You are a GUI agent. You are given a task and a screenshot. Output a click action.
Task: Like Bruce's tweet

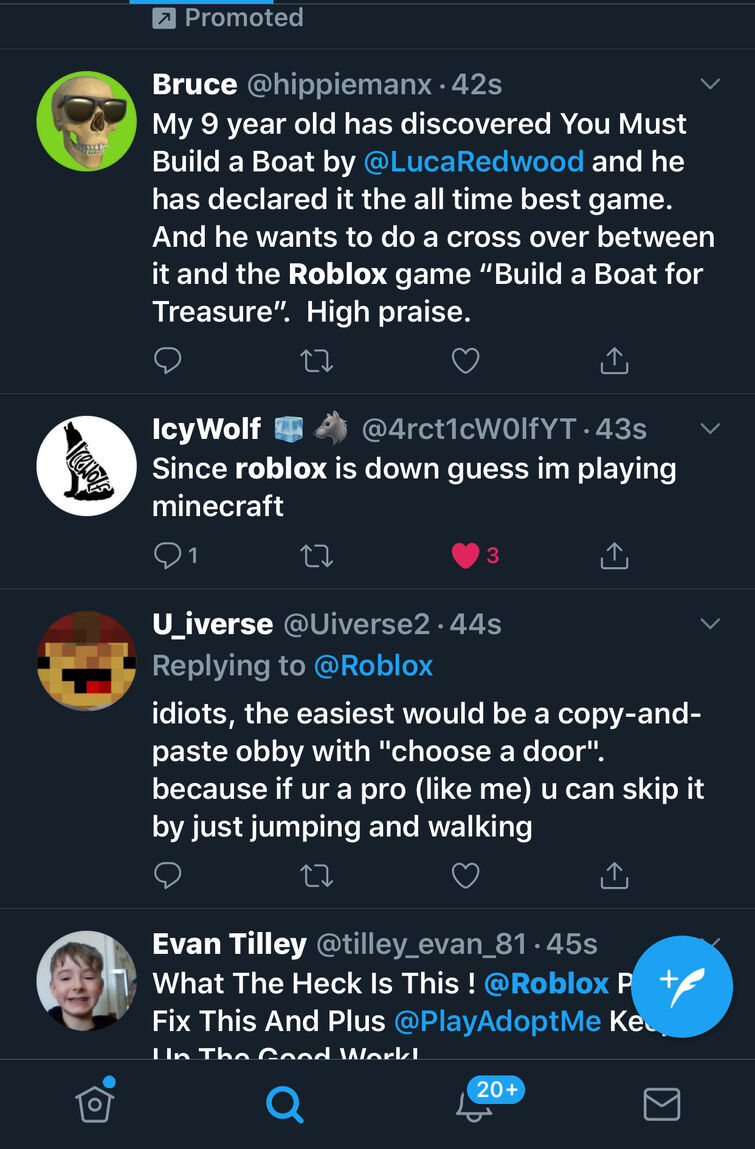tap(465, 360)
